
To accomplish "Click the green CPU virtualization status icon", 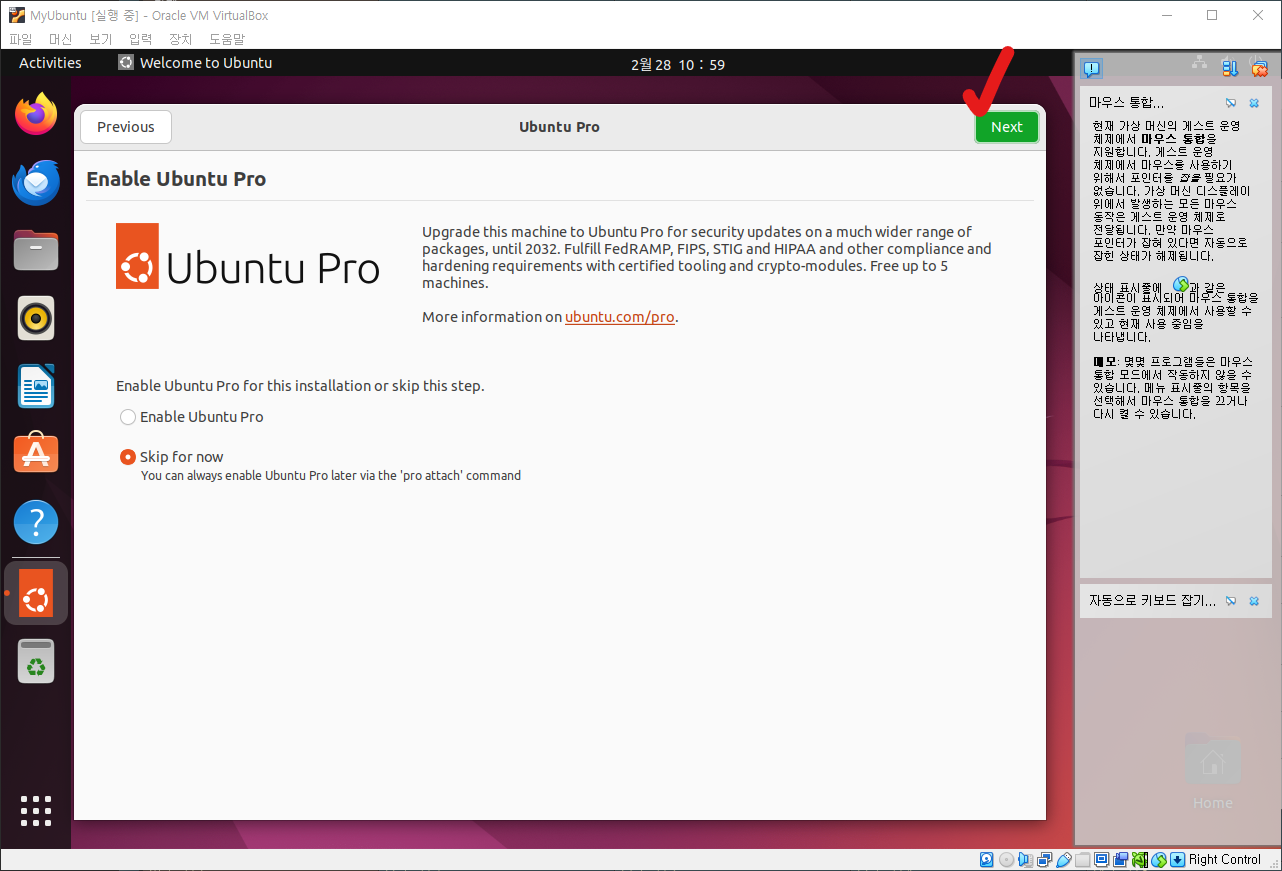I will click(x=1140, y=859).
